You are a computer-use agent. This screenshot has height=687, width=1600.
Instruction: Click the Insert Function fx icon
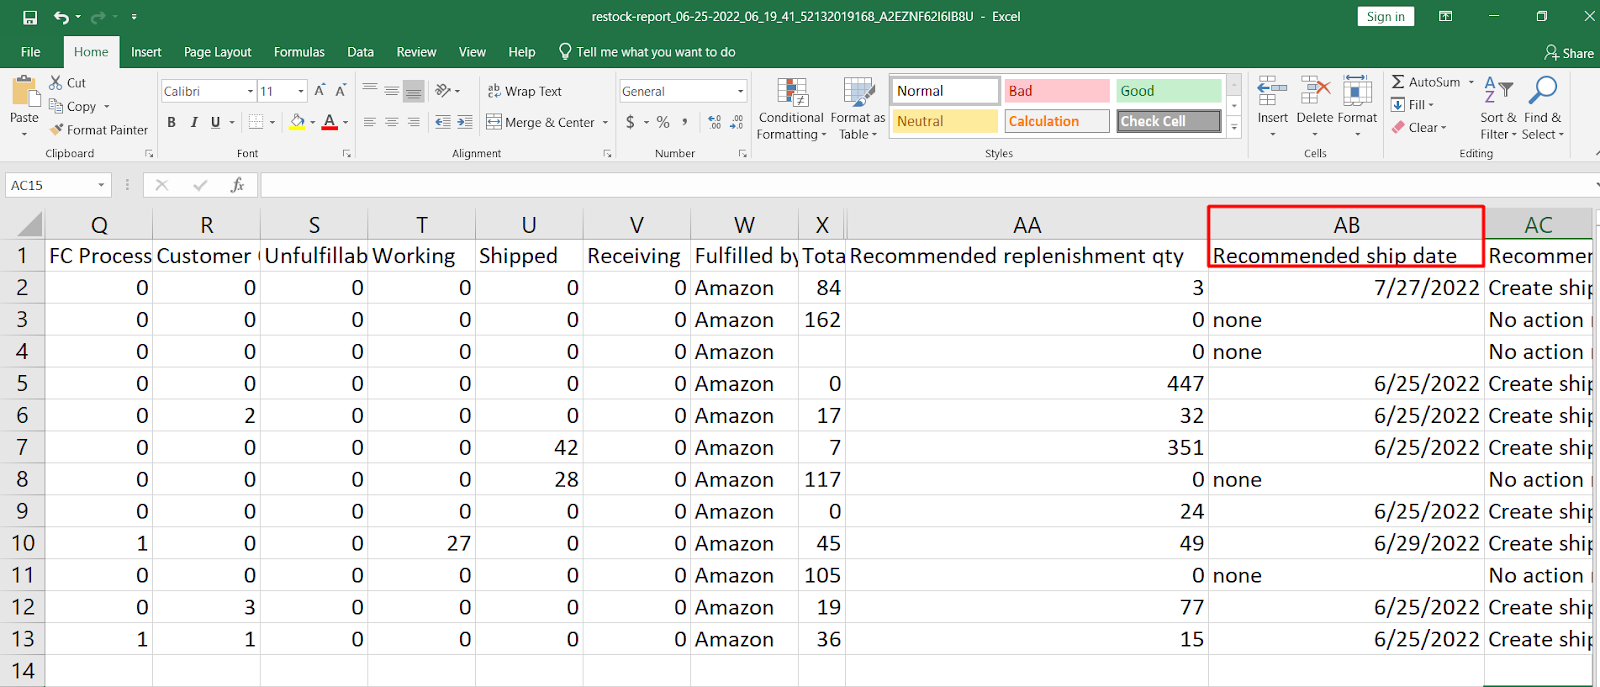pos(238,185)
